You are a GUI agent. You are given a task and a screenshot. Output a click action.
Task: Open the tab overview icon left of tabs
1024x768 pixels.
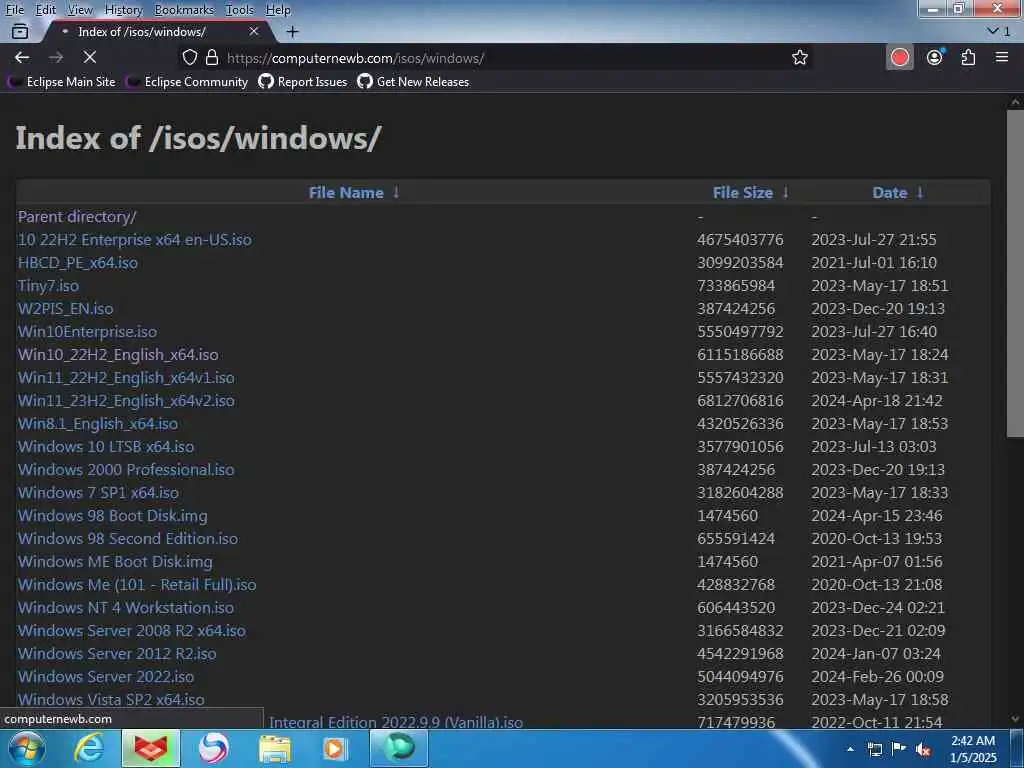point(20,31)
